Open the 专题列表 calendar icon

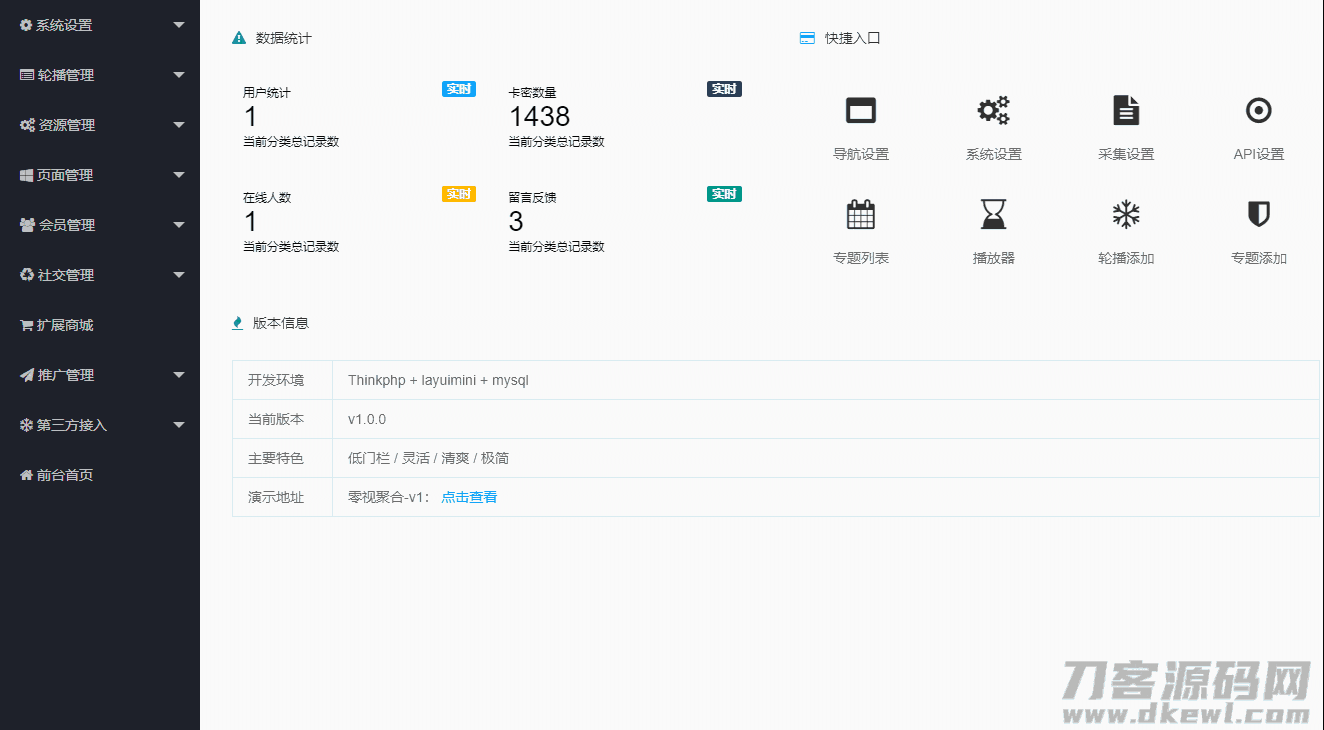[860, 214]
